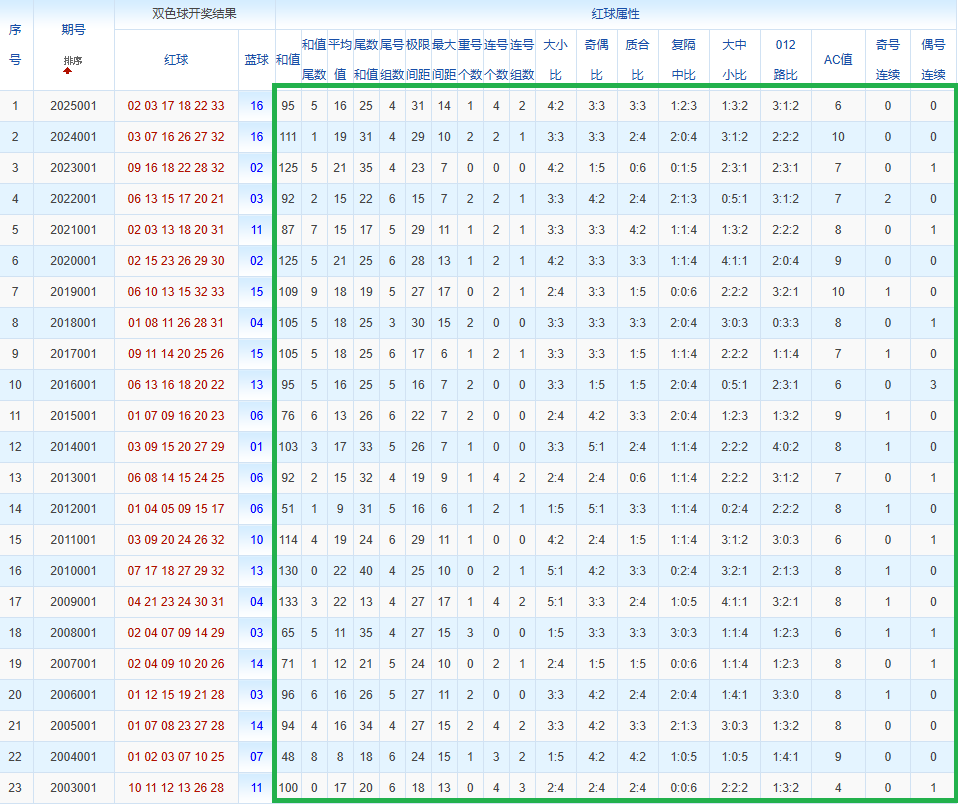Screen dimensions: 958x804
Task: Click the red sort arrow under 期号
Action: pyautogui.click(x=68, y=71)
